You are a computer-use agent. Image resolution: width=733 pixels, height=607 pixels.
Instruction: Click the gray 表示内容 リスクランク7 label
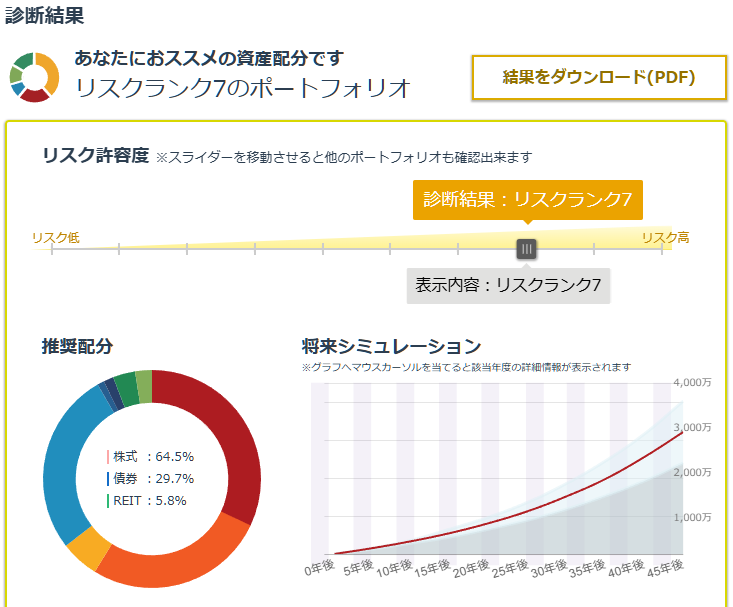[x=508, y=285]
